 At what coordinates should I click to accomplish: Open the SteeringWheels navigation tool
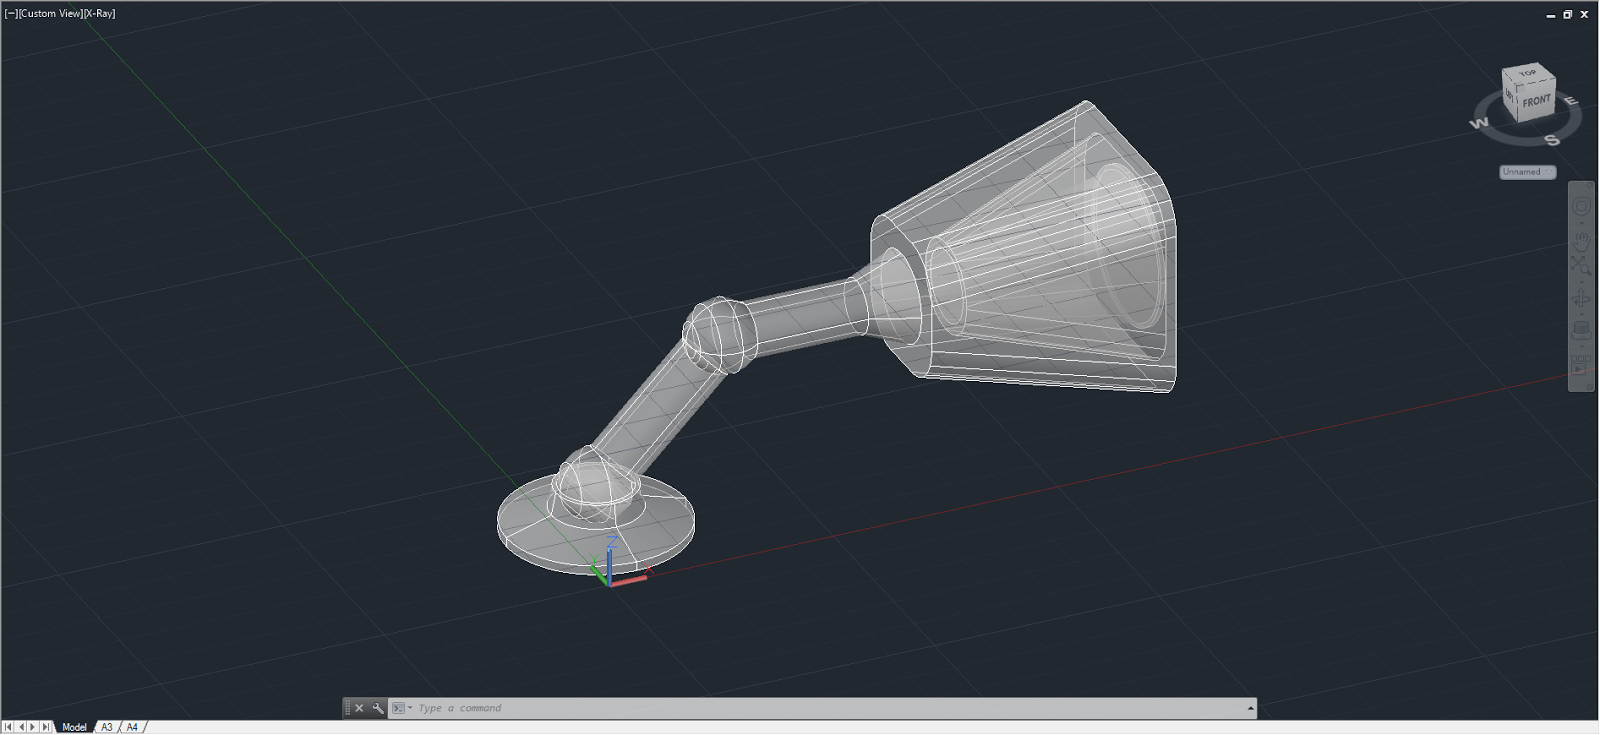click(x=1581, y=205)
